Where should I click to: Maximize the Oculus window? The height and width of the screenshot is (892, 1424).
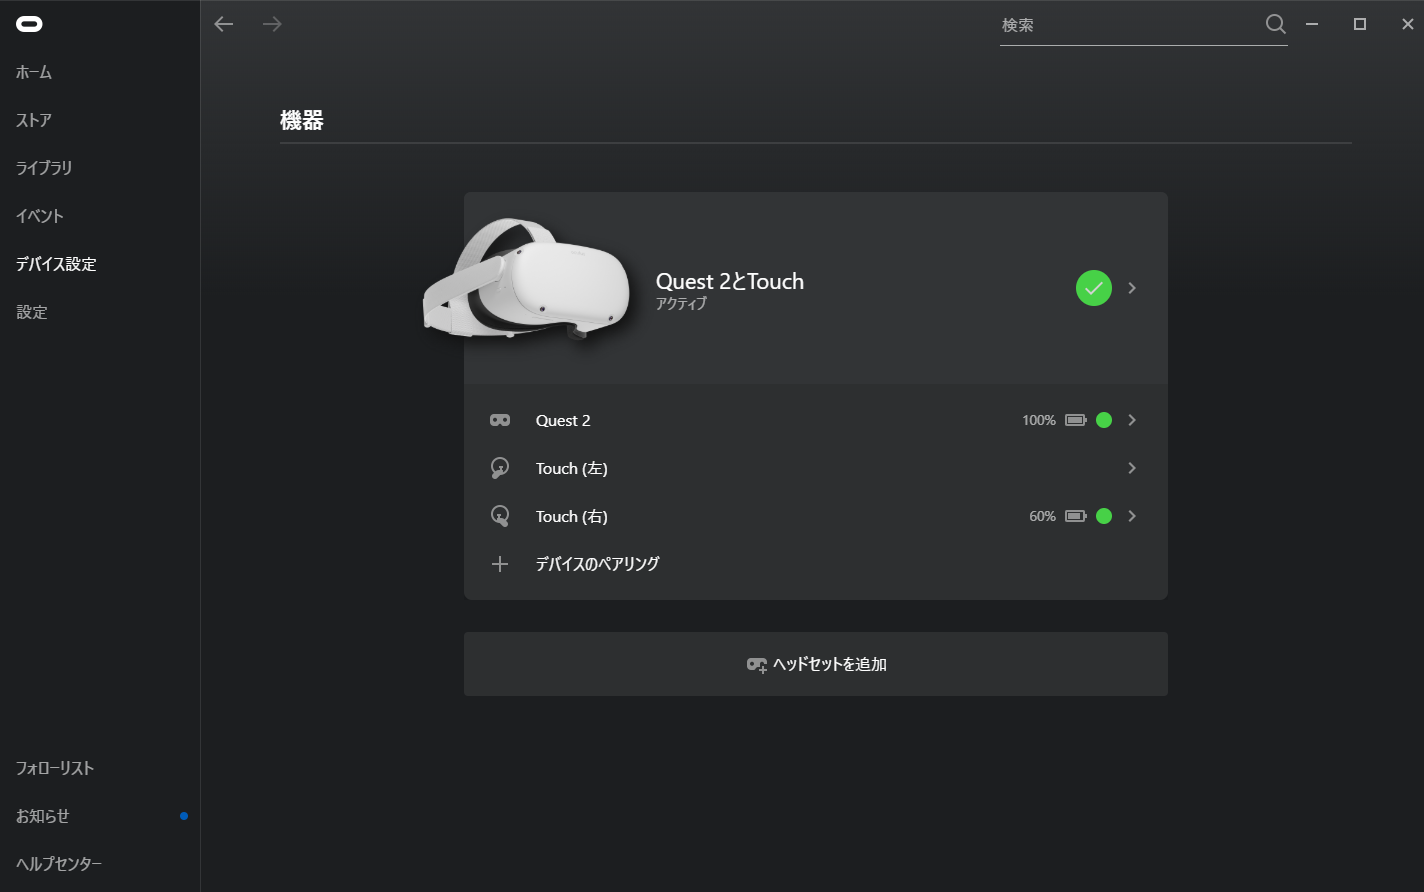1360,24
